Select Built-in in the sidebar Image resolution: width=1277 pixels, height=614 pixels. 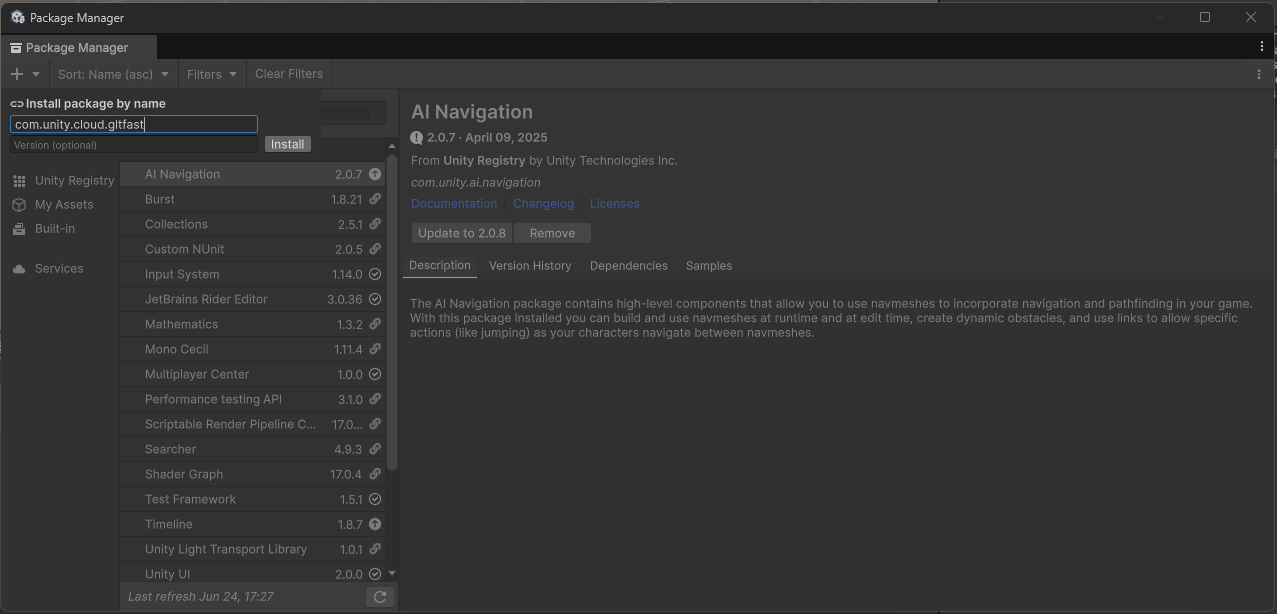(55, 229)
